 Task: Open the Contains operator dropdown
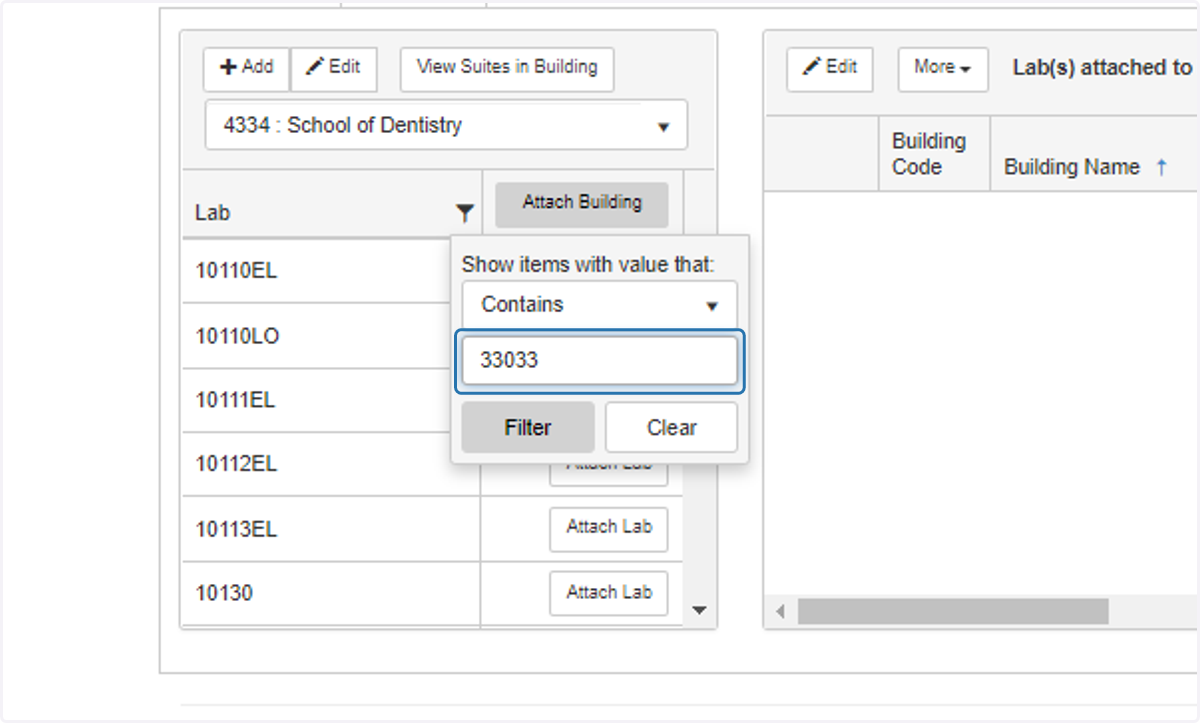[x=599, y=305]
